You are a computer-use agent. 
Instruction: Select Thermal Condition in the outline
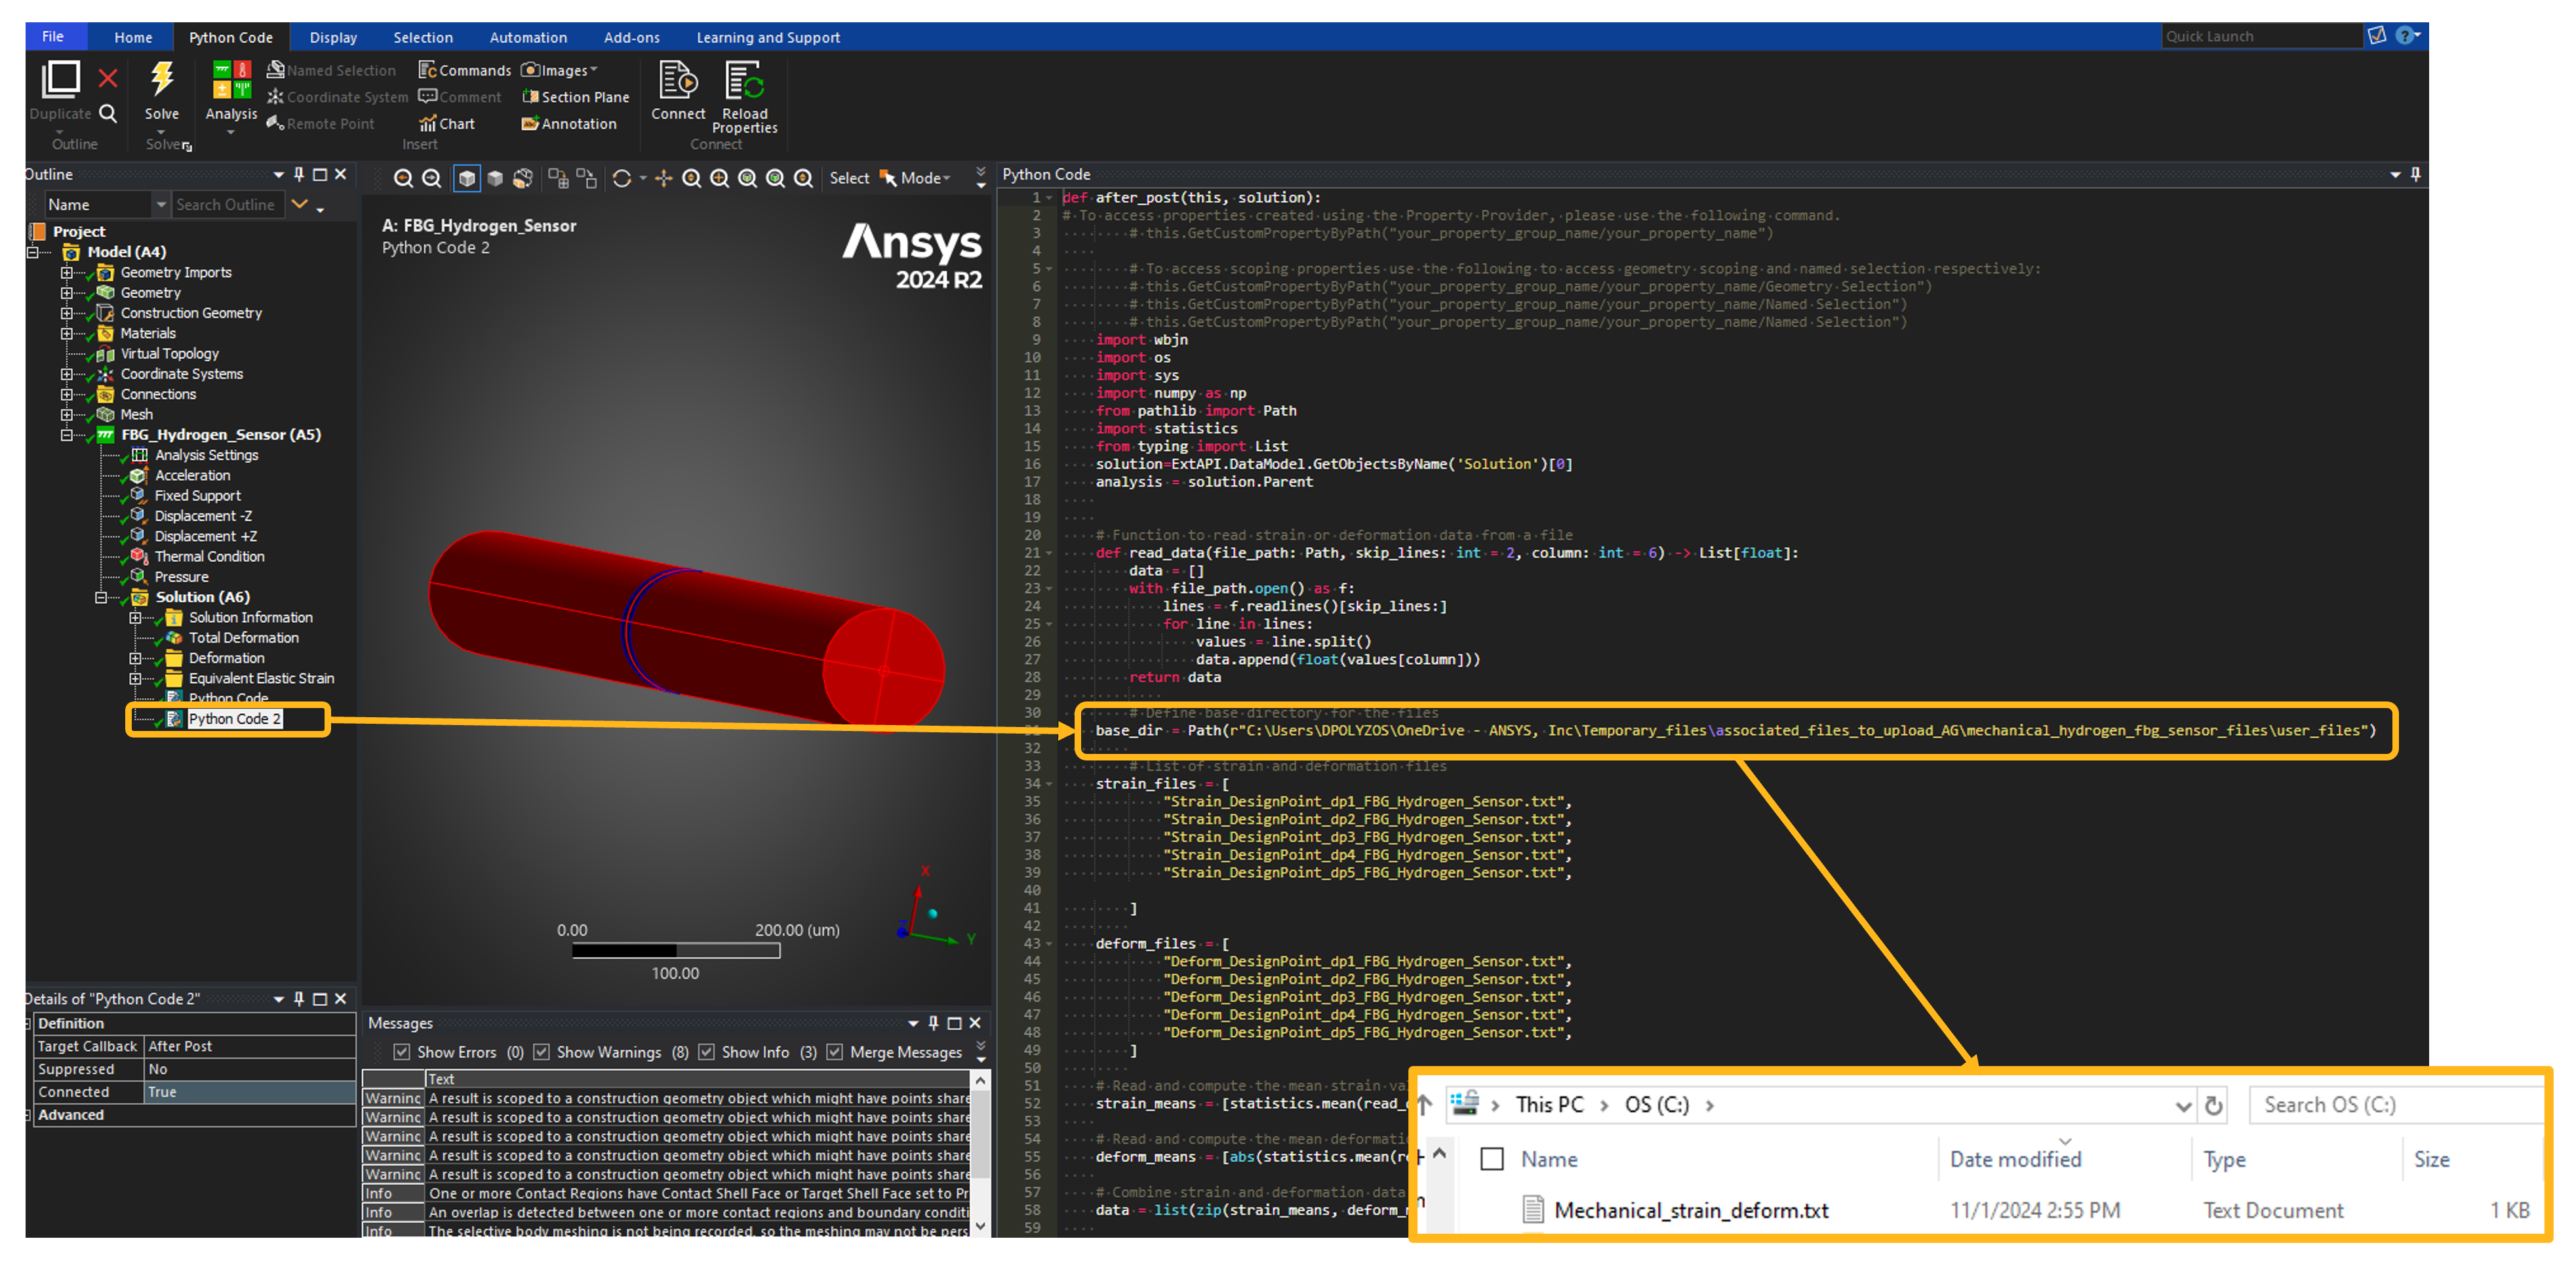pos(209,557)
